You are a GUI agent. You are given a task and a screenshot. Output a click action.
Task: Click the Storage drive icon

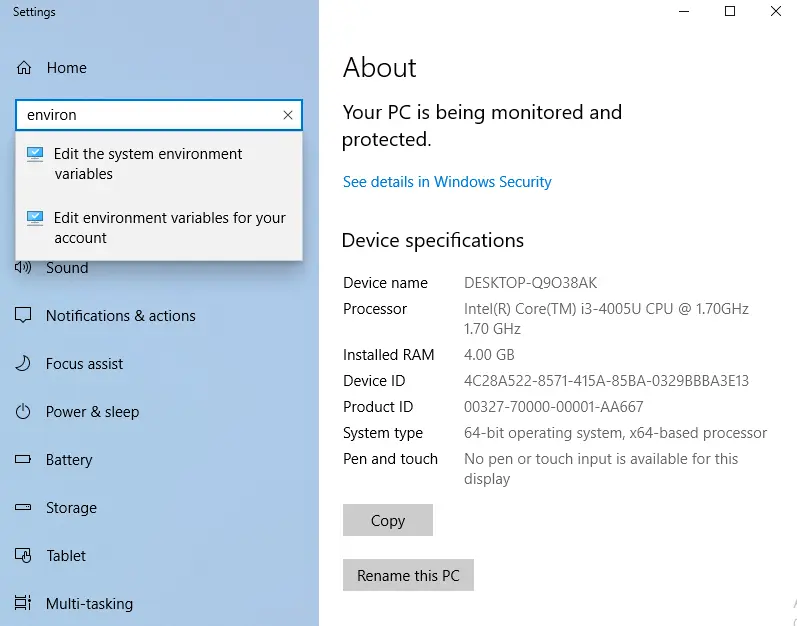(23, 507)
